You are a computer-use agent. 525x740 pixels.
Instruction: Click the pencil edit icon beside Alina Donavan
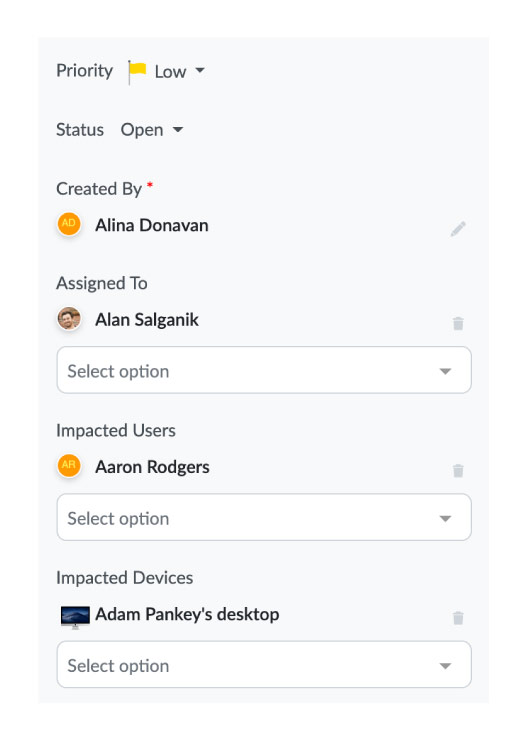tap(458, 229)
